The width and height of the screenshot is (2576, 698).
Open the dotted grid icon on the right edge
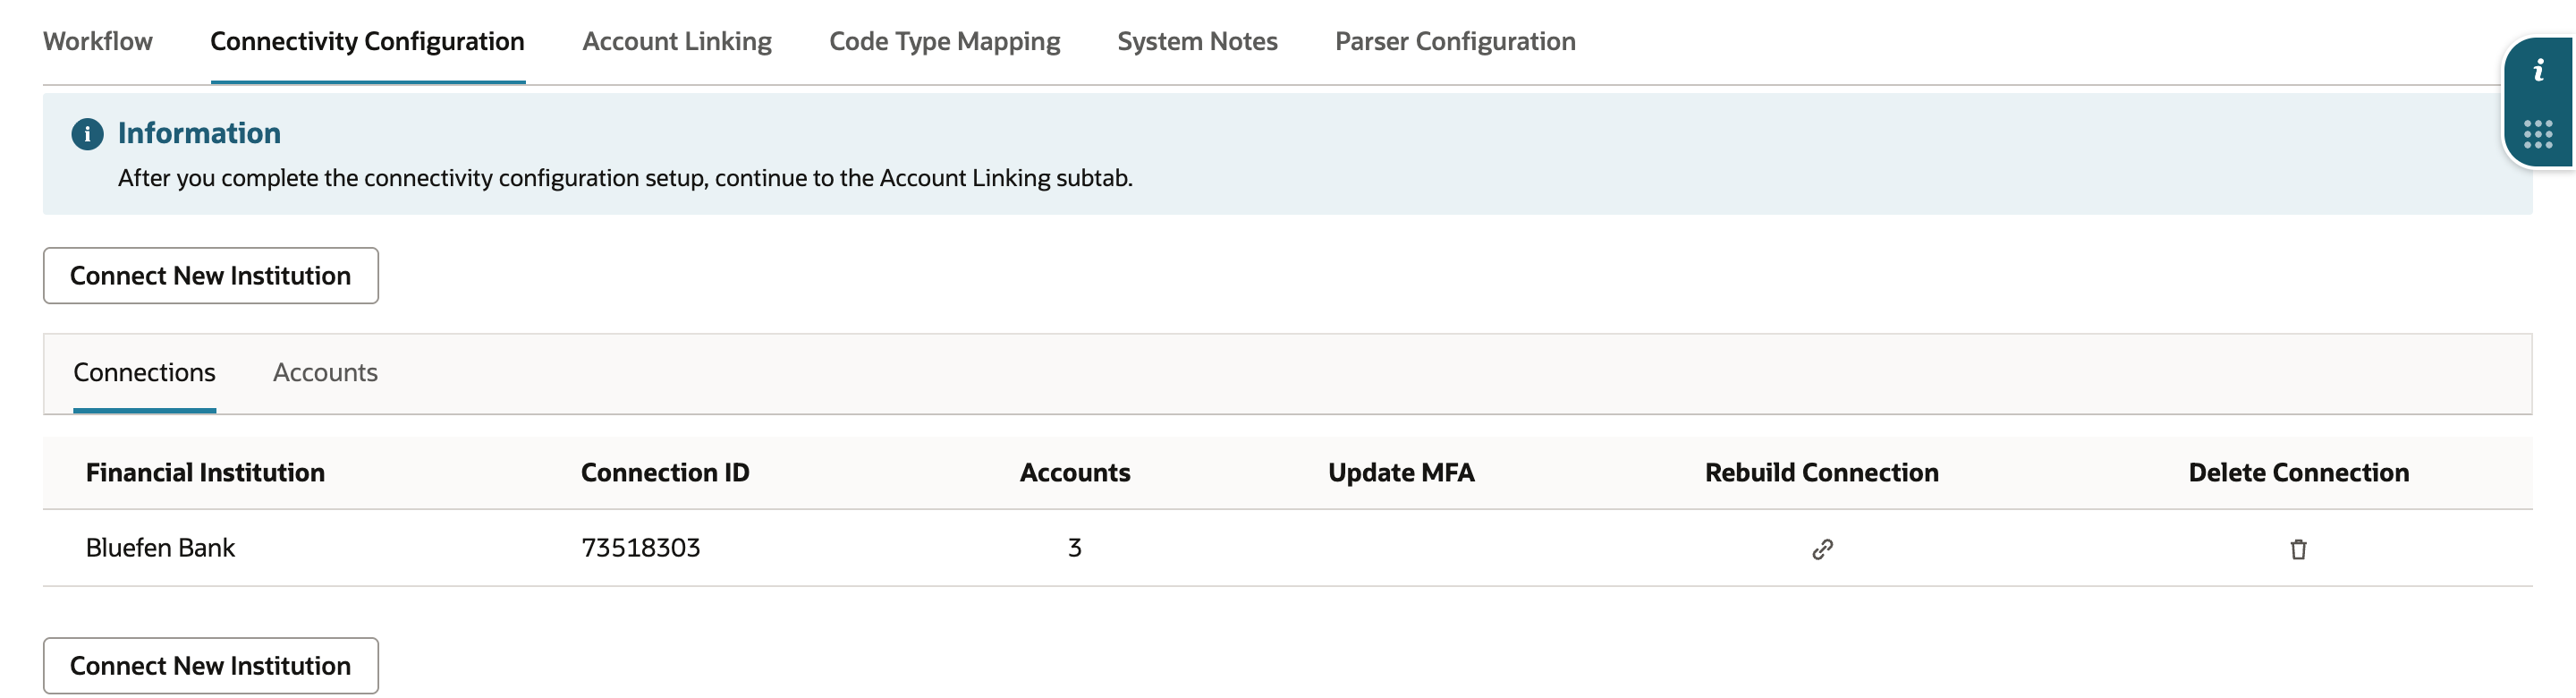pyautogui.click(x=2538, y=134)
